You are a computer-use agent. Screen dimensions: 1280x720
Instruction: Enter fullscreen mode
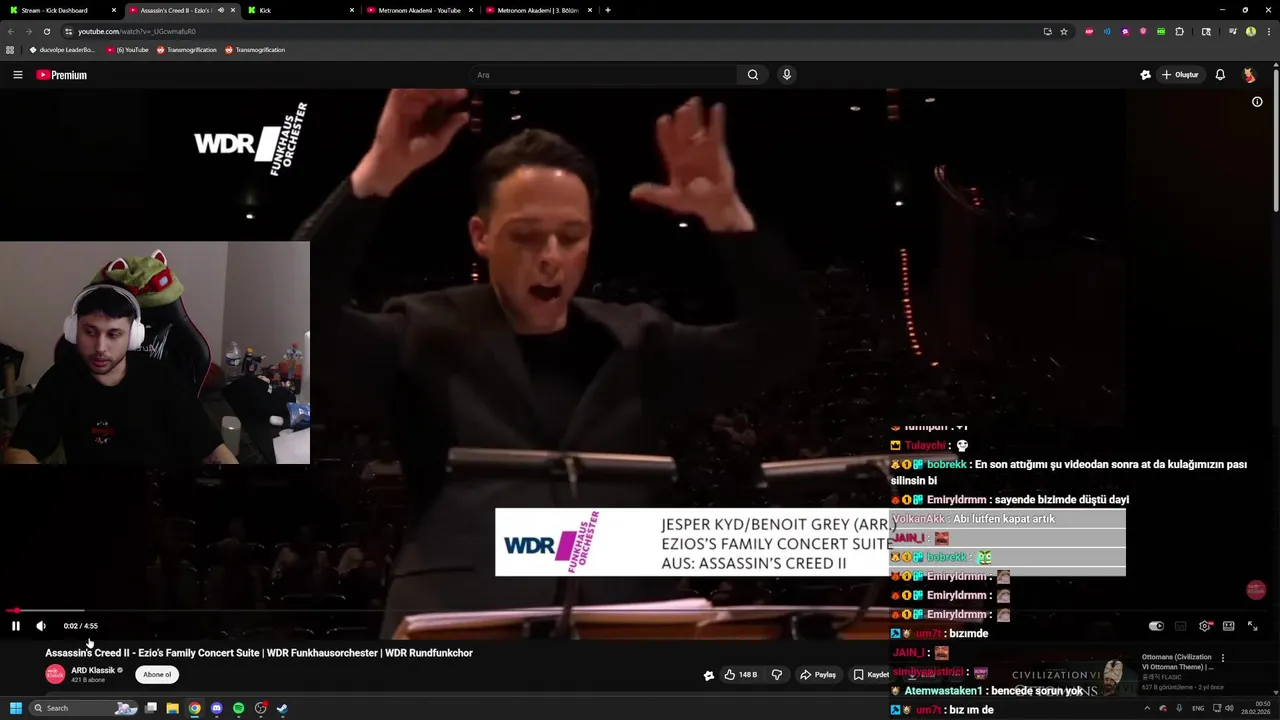pos(1252,626)
